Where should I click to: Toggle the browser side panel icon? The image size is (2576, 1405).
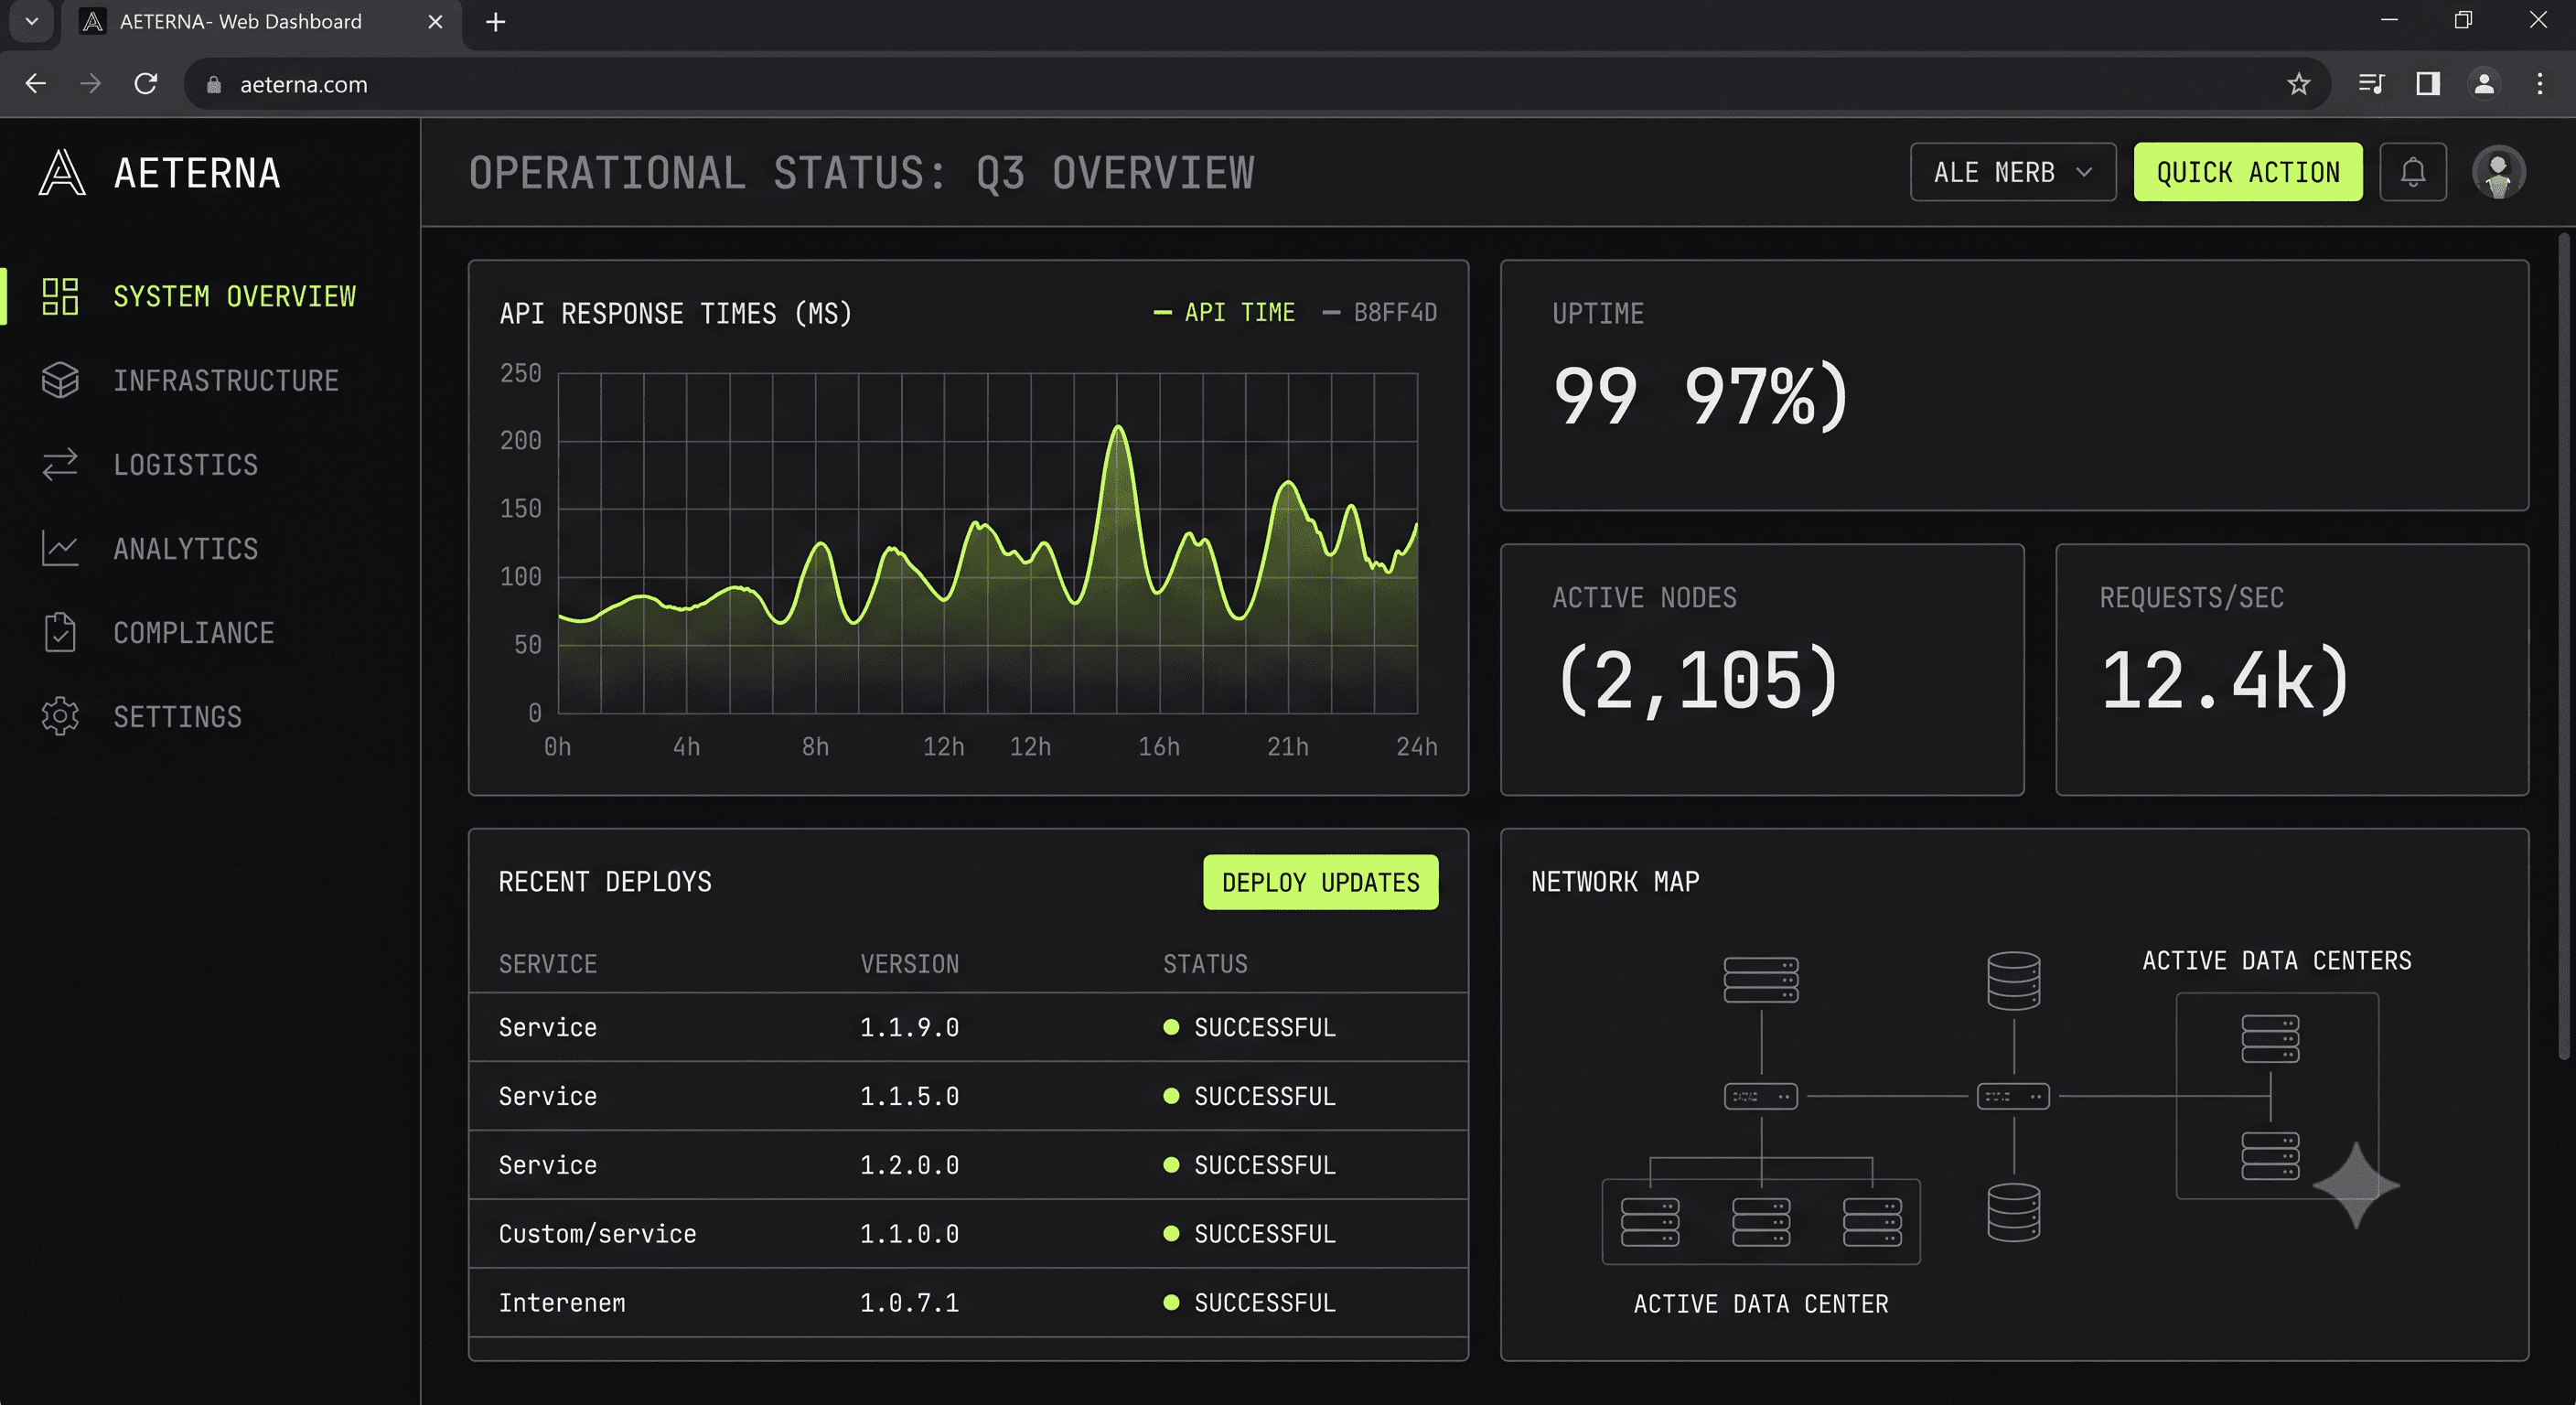2427,84
